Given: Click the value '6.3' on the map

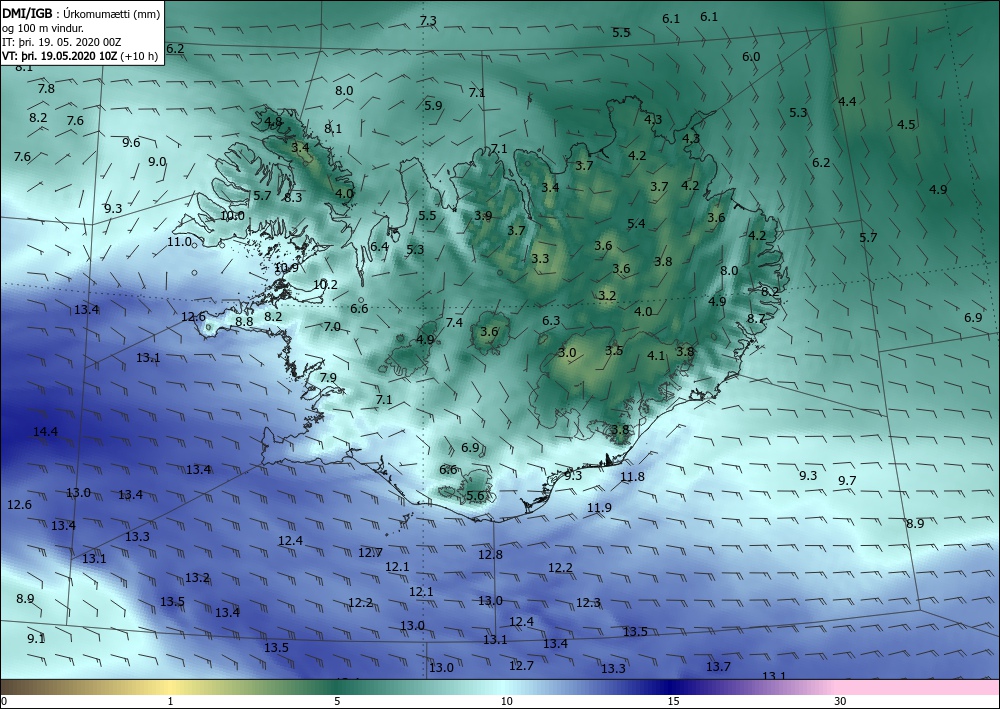Looking at the screenshot, I should 551,321.
